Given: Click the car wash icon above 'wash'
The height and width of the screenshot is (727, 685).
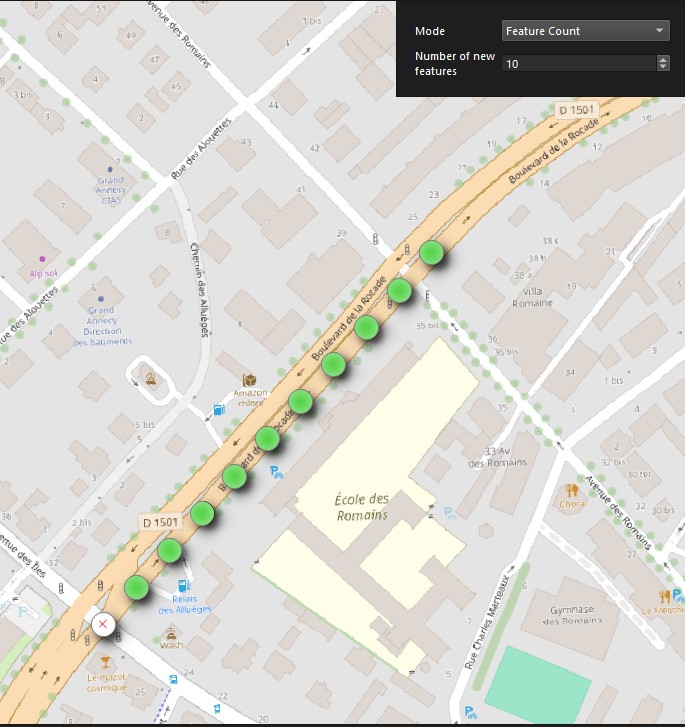Looking at the screenshot, I should tap(171, 633).
